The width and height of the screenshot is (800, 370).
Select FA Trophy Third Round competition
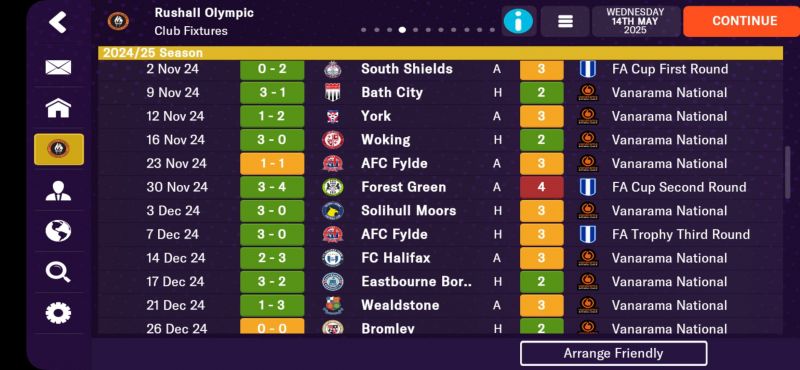coord(681,234)
